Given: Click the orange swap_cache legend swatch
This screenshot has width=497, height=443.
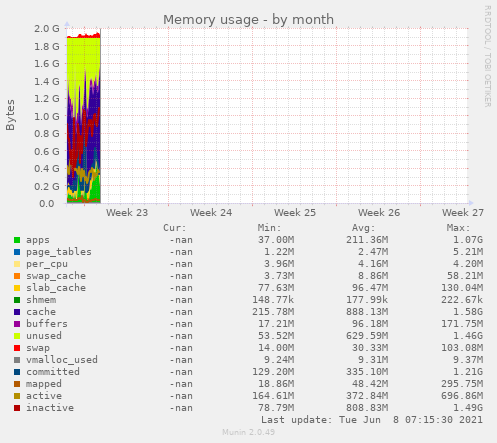Looking at the screenshot, I should point(17,276).
